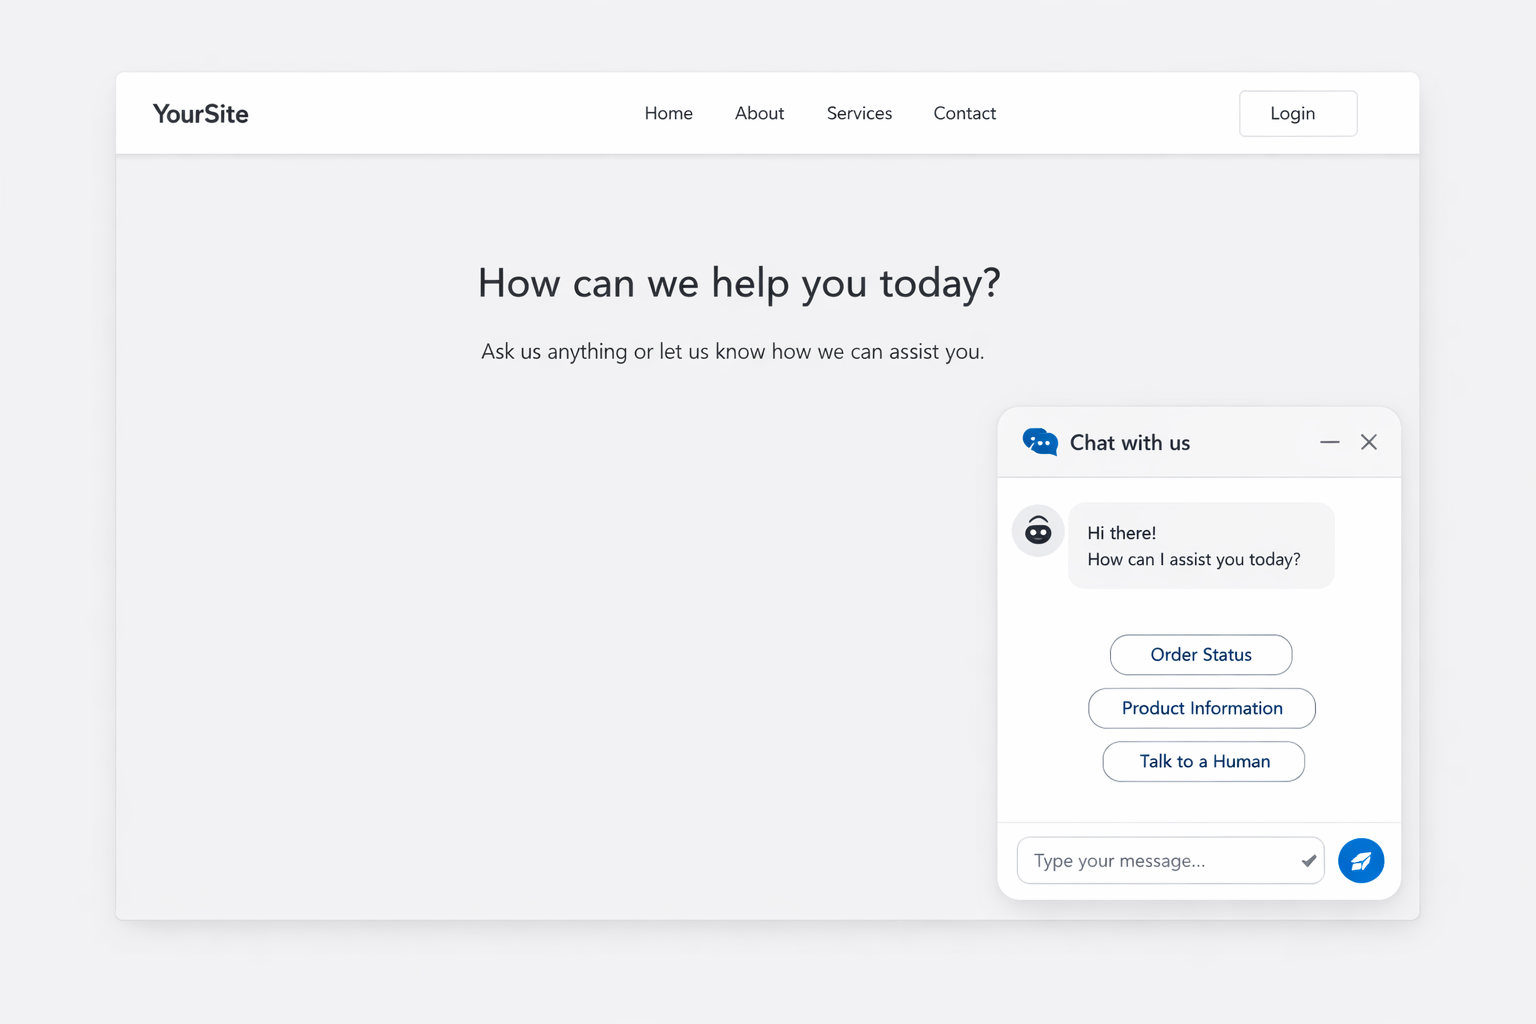The height and width of the screenshot is (1024, 1536).
Task: Open the Services navigation link
Action: click(x=859, y=114)
